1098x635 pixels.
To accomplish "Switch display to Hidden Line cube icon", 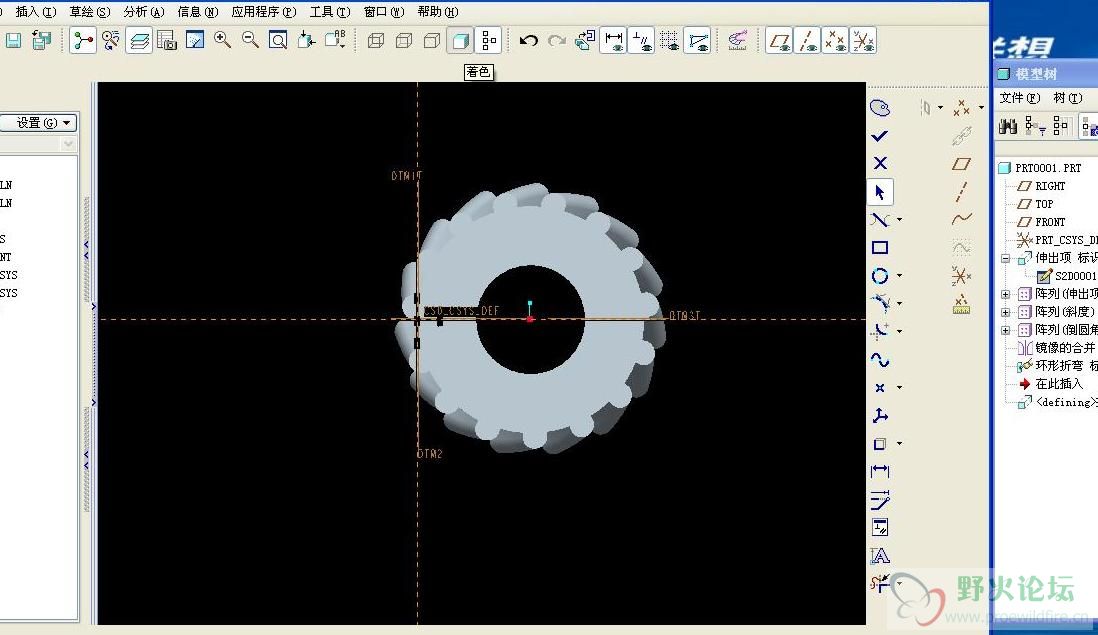I will click(x=404, y=41).
